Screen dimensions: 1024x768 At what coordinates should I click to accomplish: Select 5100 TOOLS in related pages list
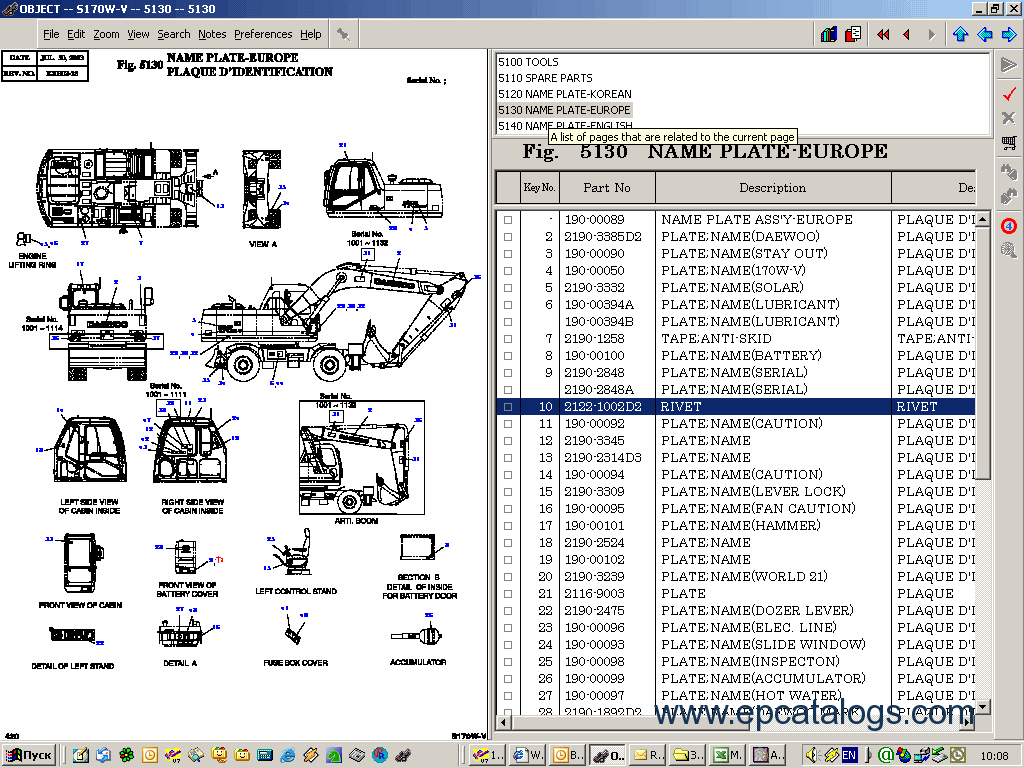coord(528,62)
